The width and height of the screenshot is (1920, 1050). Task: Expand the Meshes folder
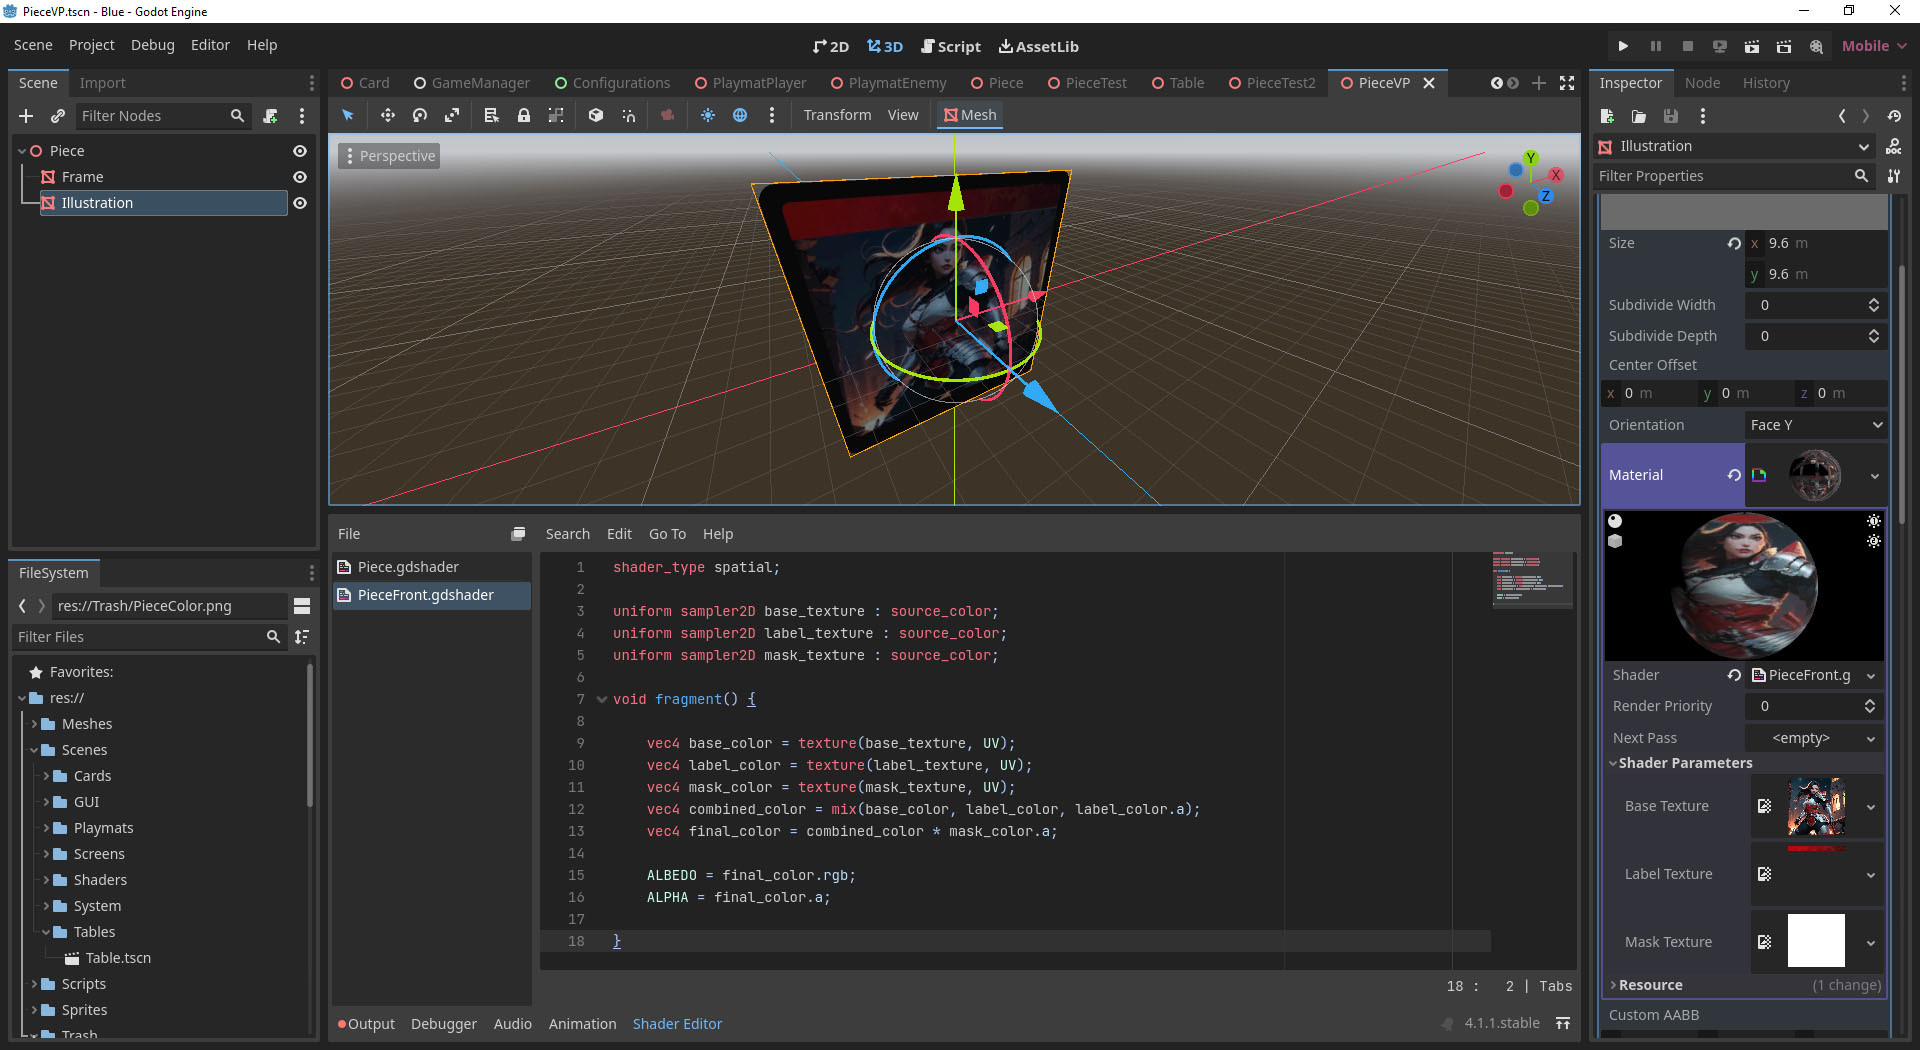(36, 724)
